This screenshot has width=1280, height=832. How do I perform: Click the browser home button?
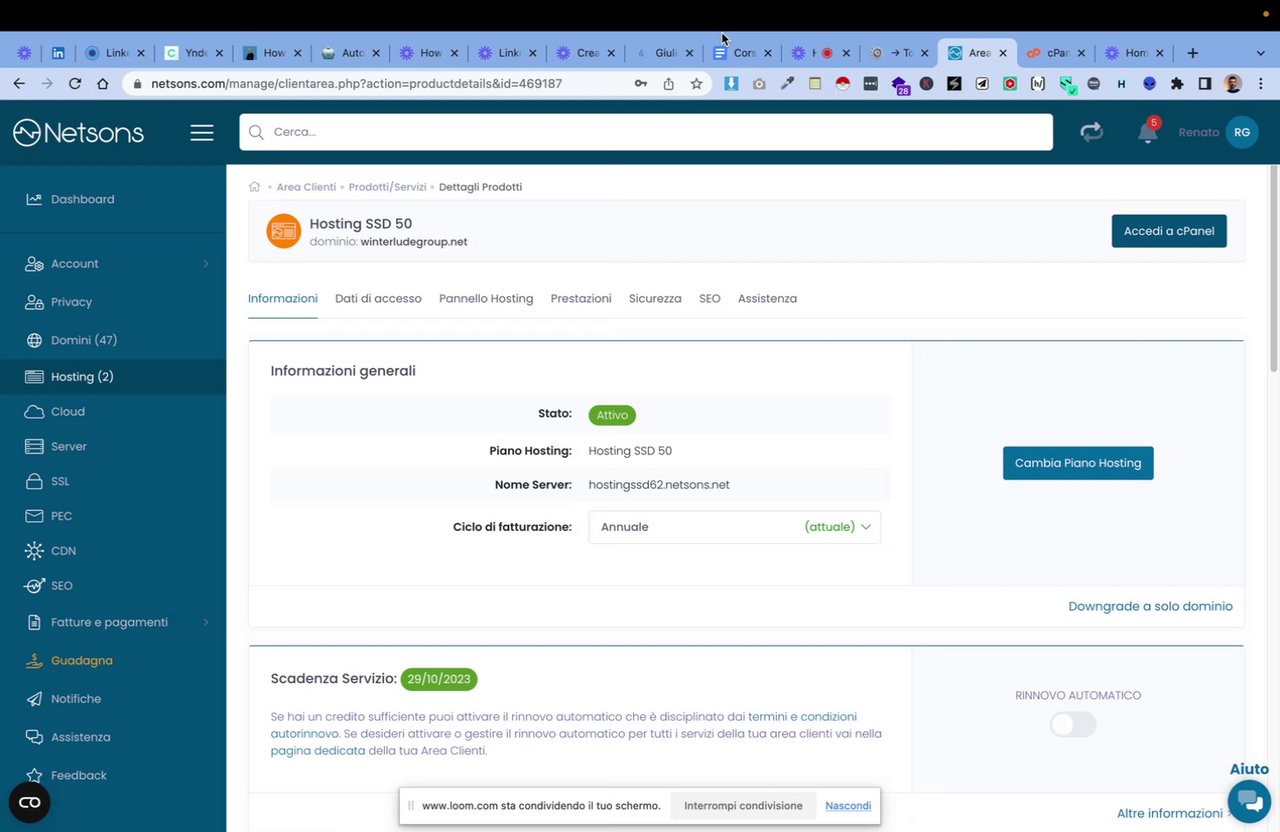[x=103, y=84]
